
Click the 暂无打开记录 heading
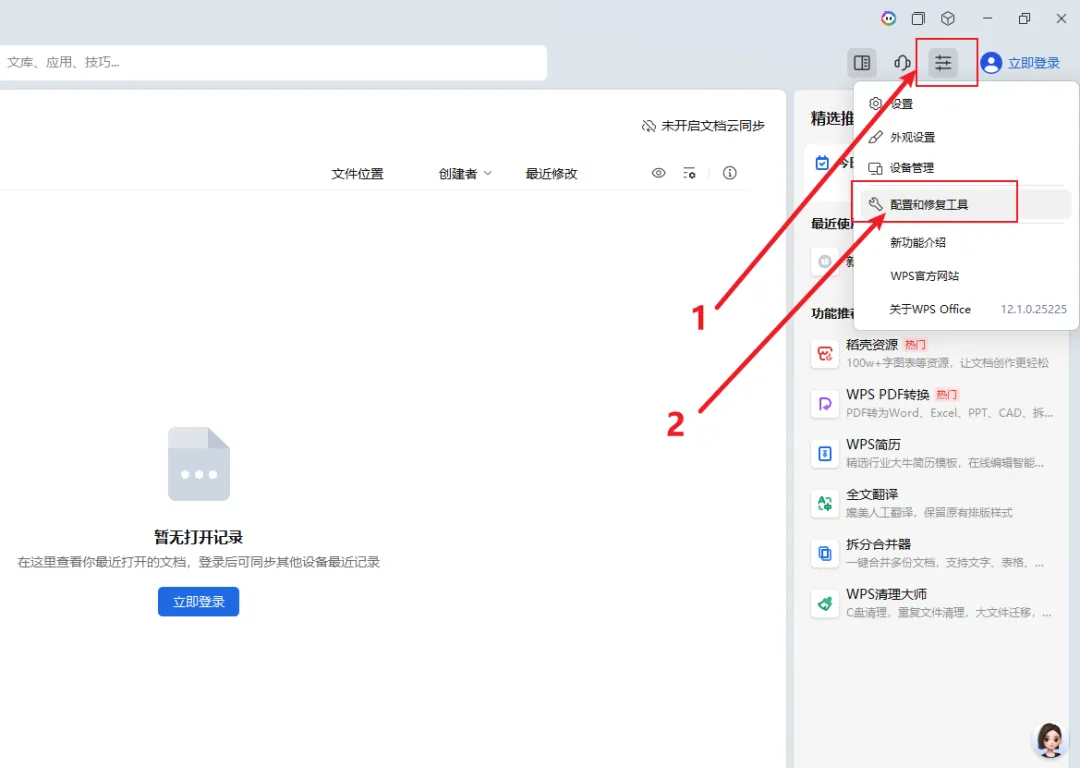click(198, 537)
